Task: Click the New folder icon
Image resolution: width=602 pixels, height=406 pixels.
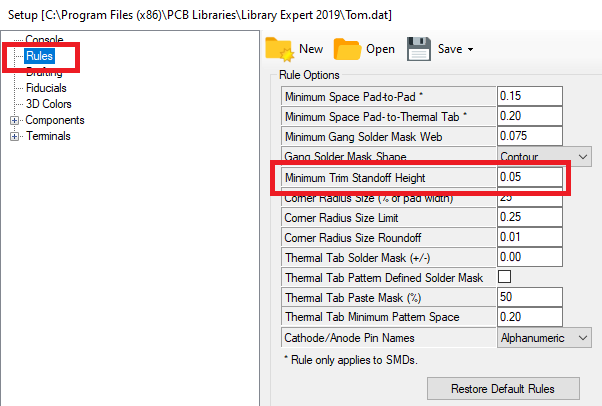Action: pos(279,48)
